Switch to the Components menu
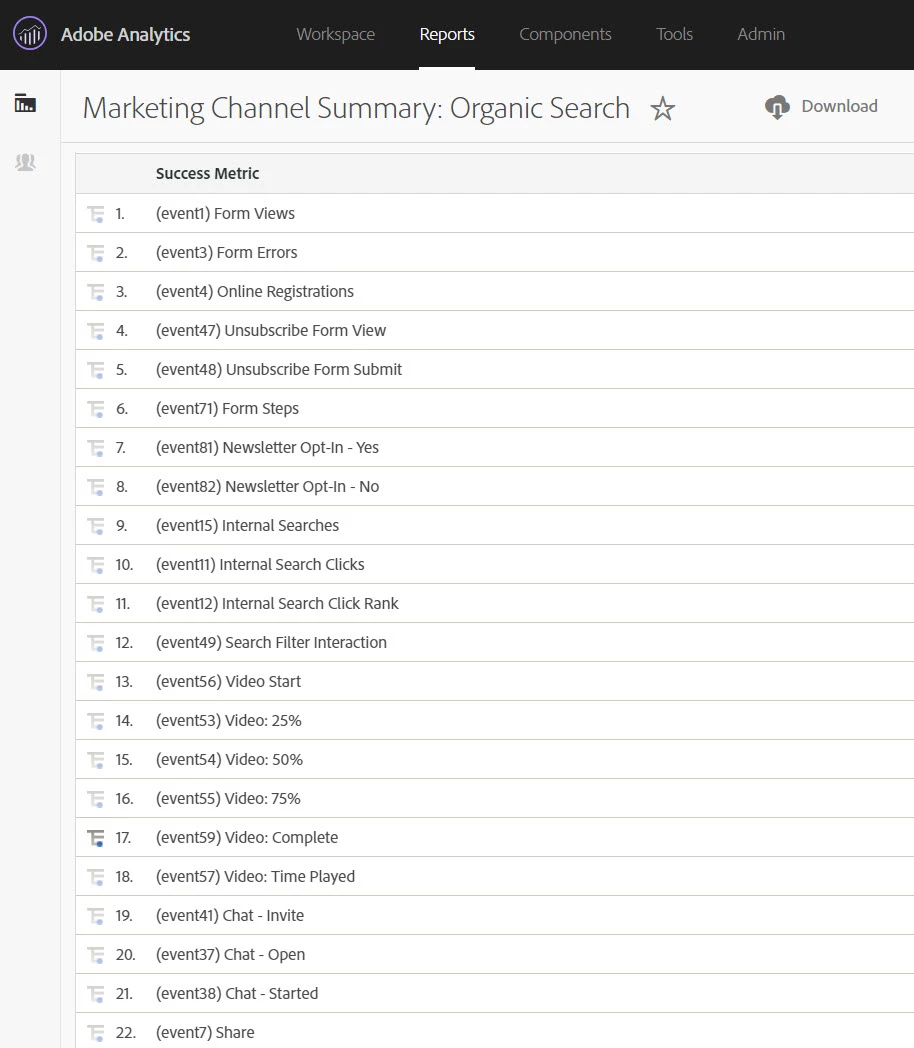The width and height of the screenshot is (914, 1048). (x=565, y=34)
